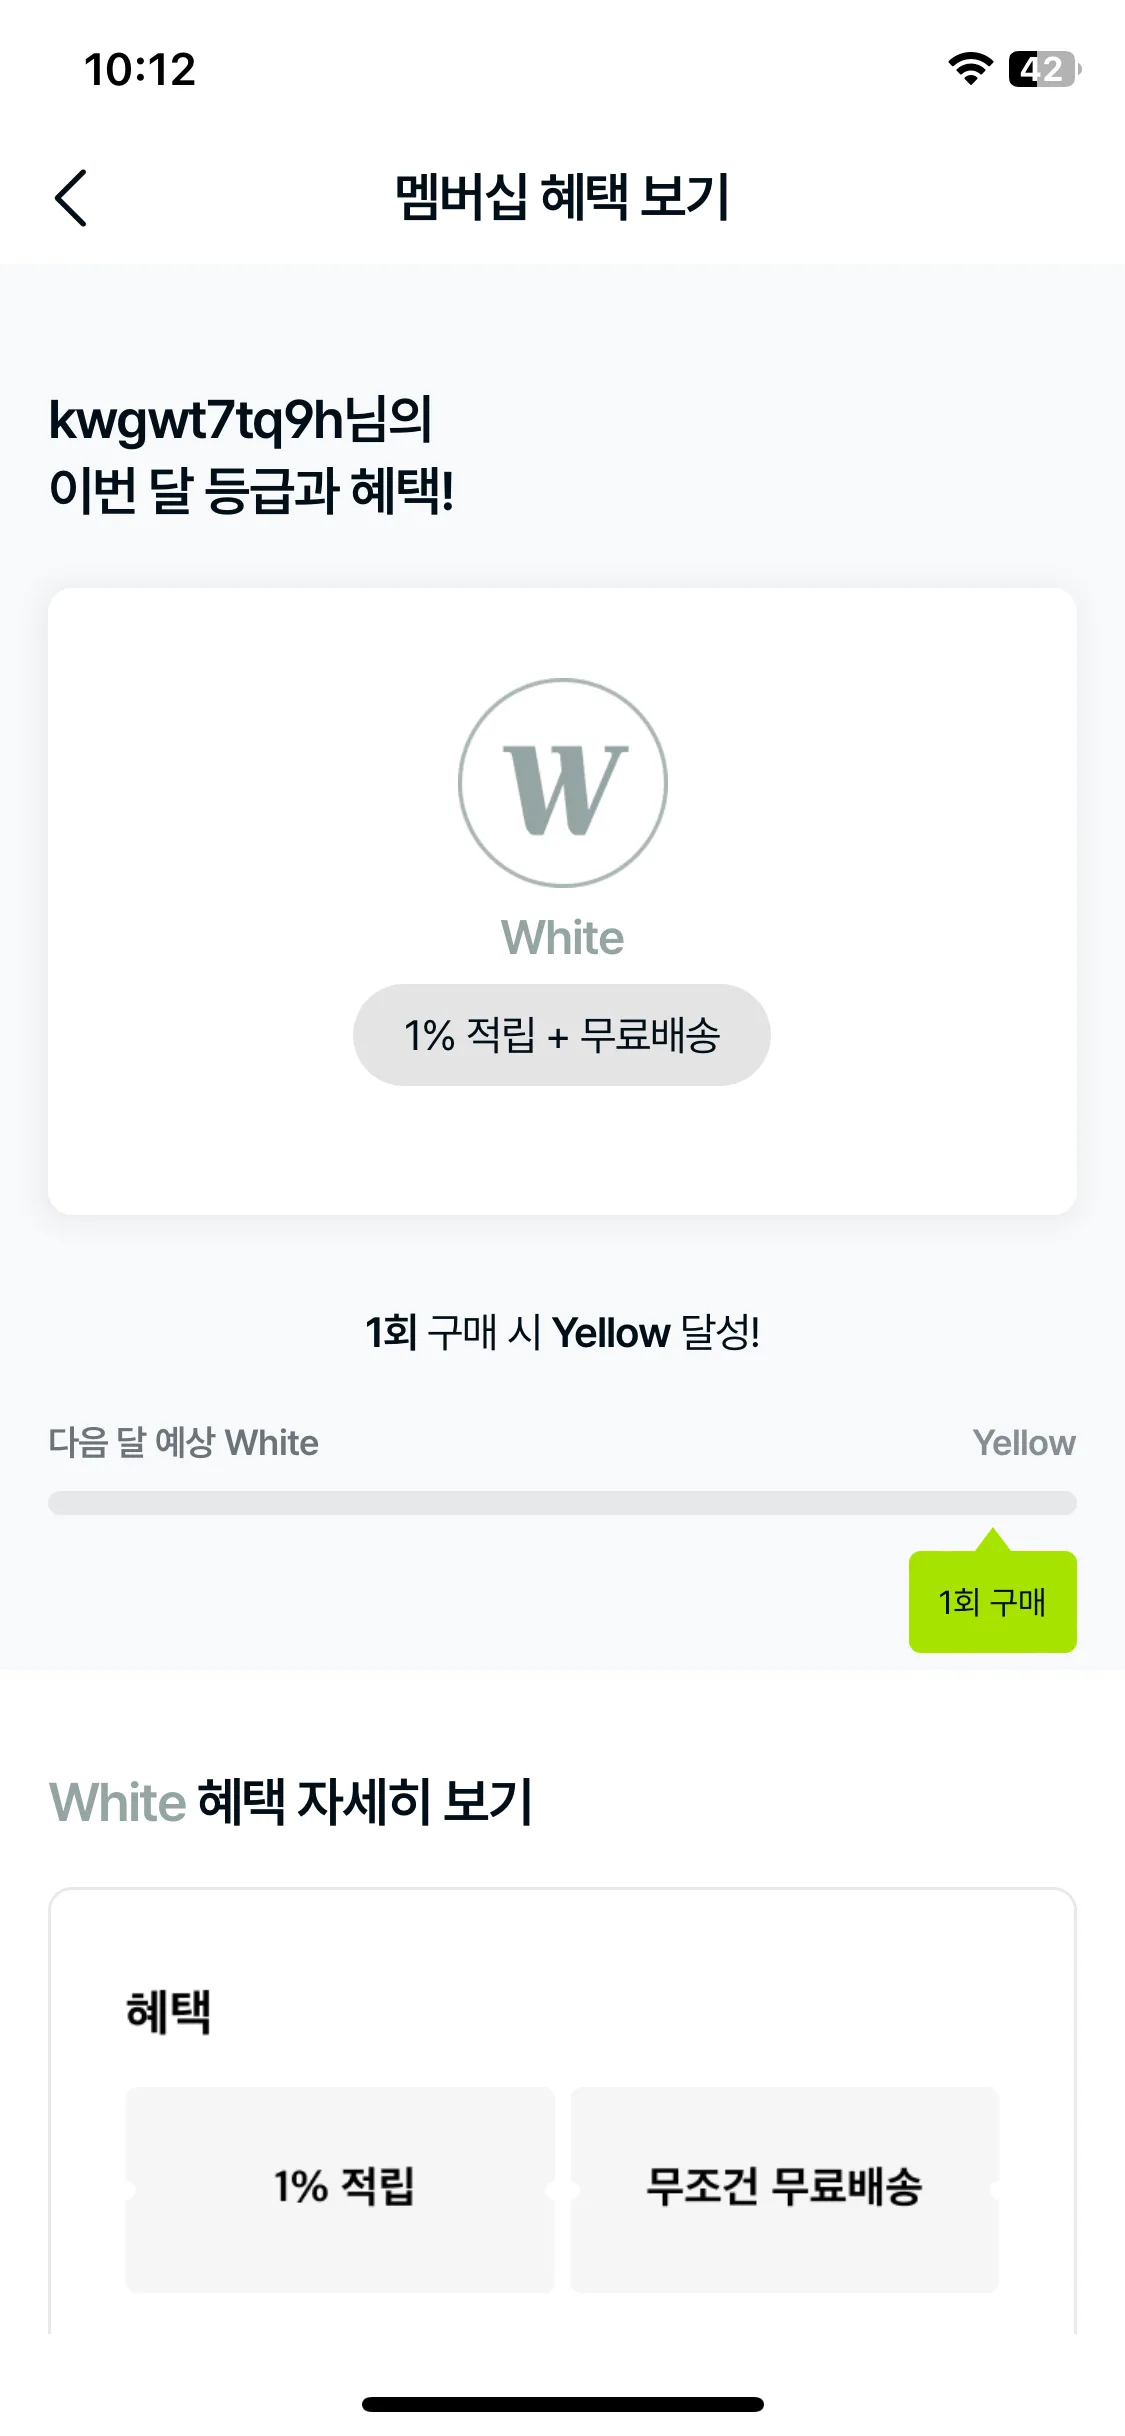Tap the home indicator bar
The image size is (1125, 2436).
coord(562,2404)
